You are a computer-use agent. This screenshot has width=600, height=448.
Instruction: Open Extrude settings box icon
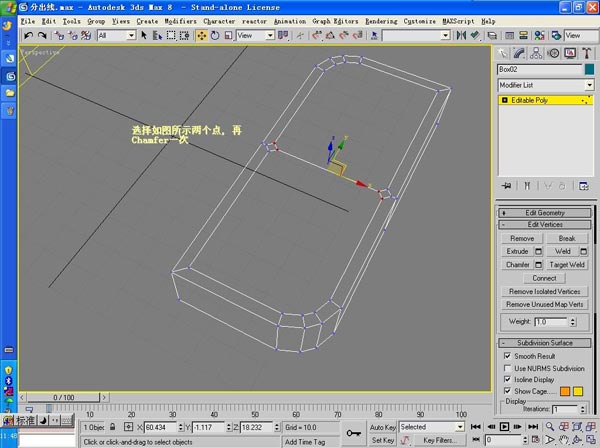tap(538, 251)
